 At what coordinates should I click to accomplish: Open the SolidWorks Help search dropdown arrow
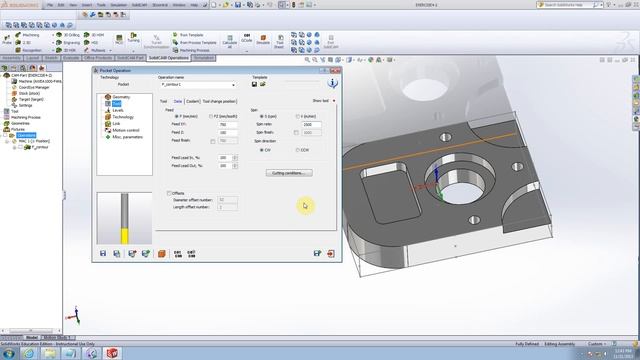tap(601, 5)
